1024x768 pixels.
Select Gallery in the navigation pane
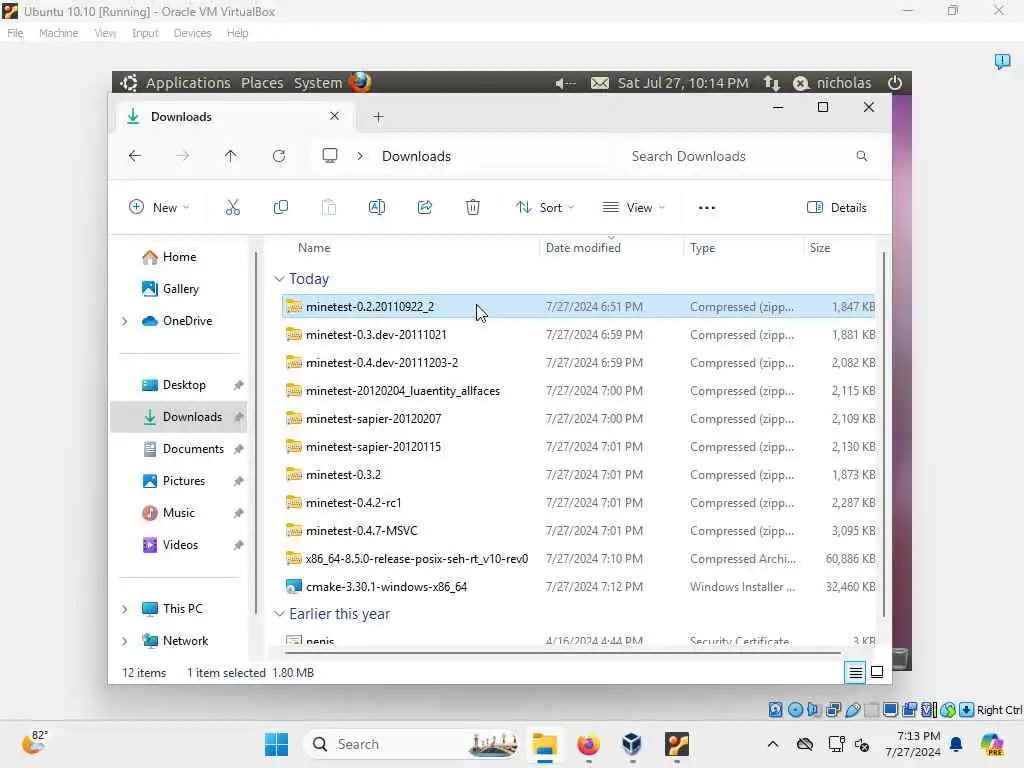pos(170,289)
